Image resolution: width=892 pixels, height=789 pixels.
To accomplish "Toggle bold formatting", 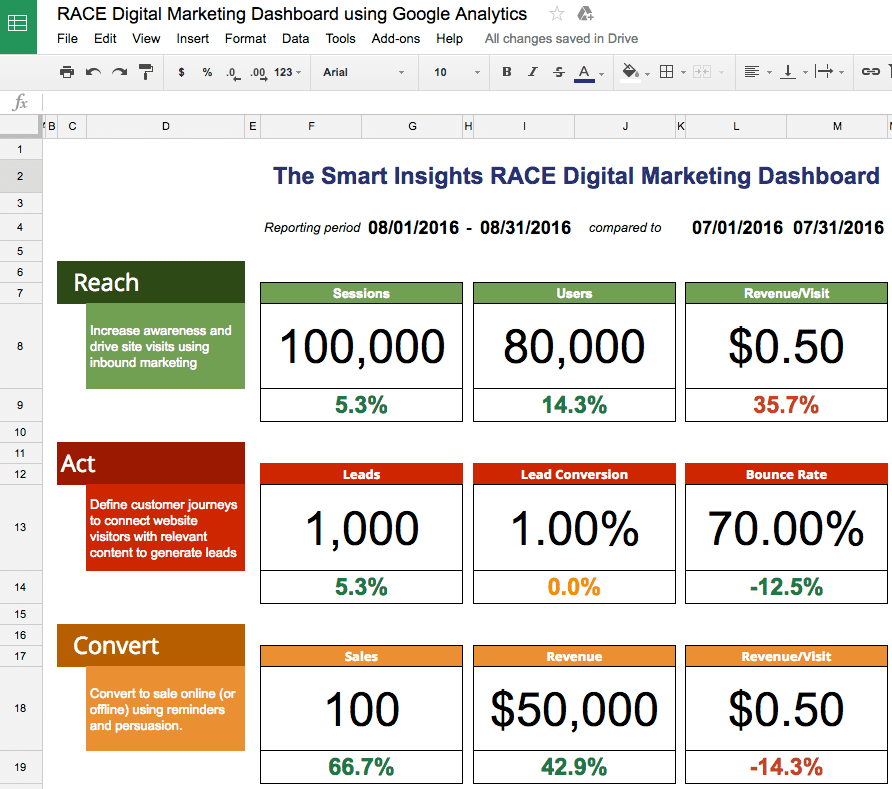I will click(x=507, y=72).
